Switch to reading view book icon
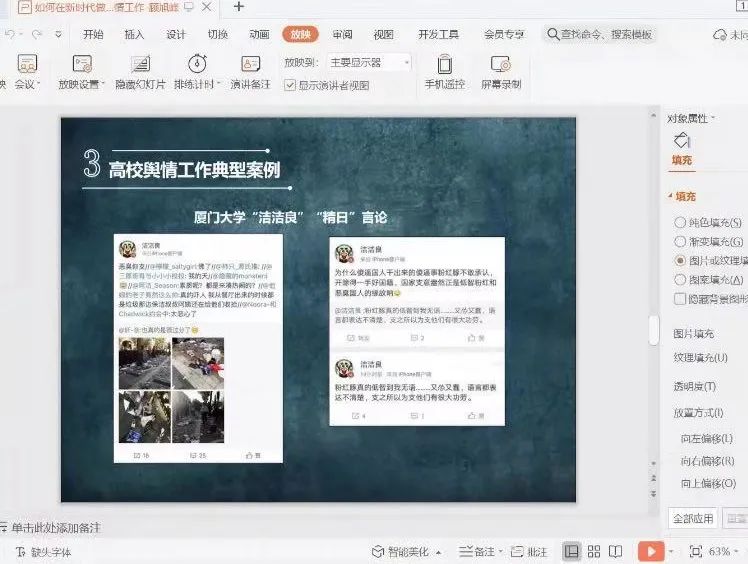748x564 pixels. pos(615,552)
